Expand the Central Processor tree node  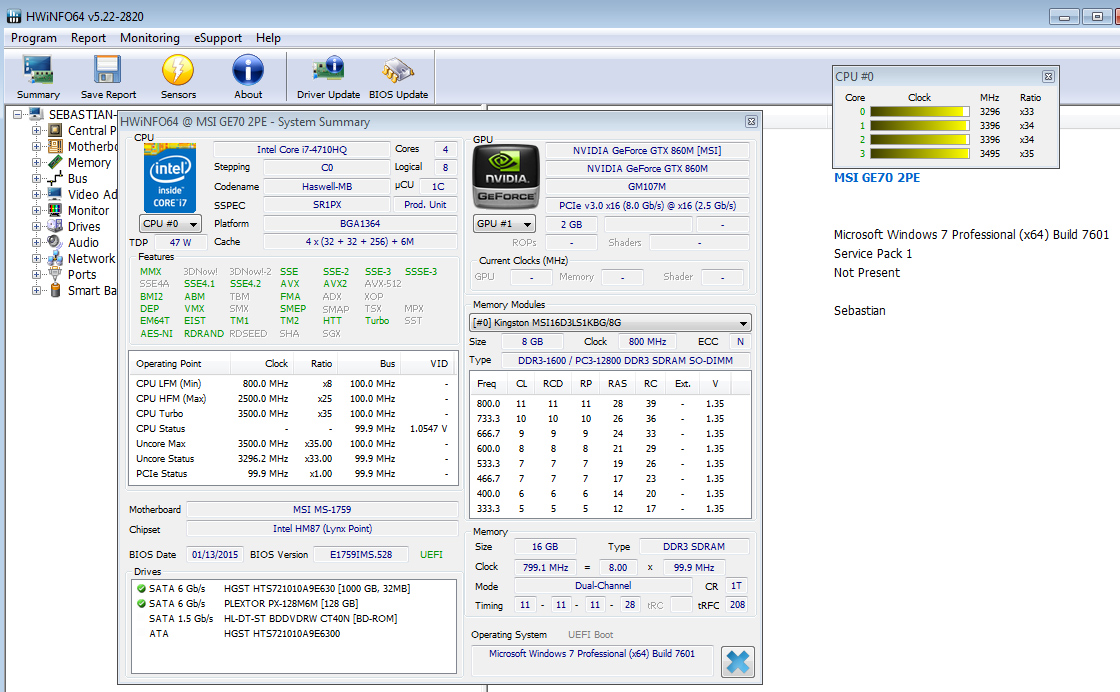[x=36, y=130]
